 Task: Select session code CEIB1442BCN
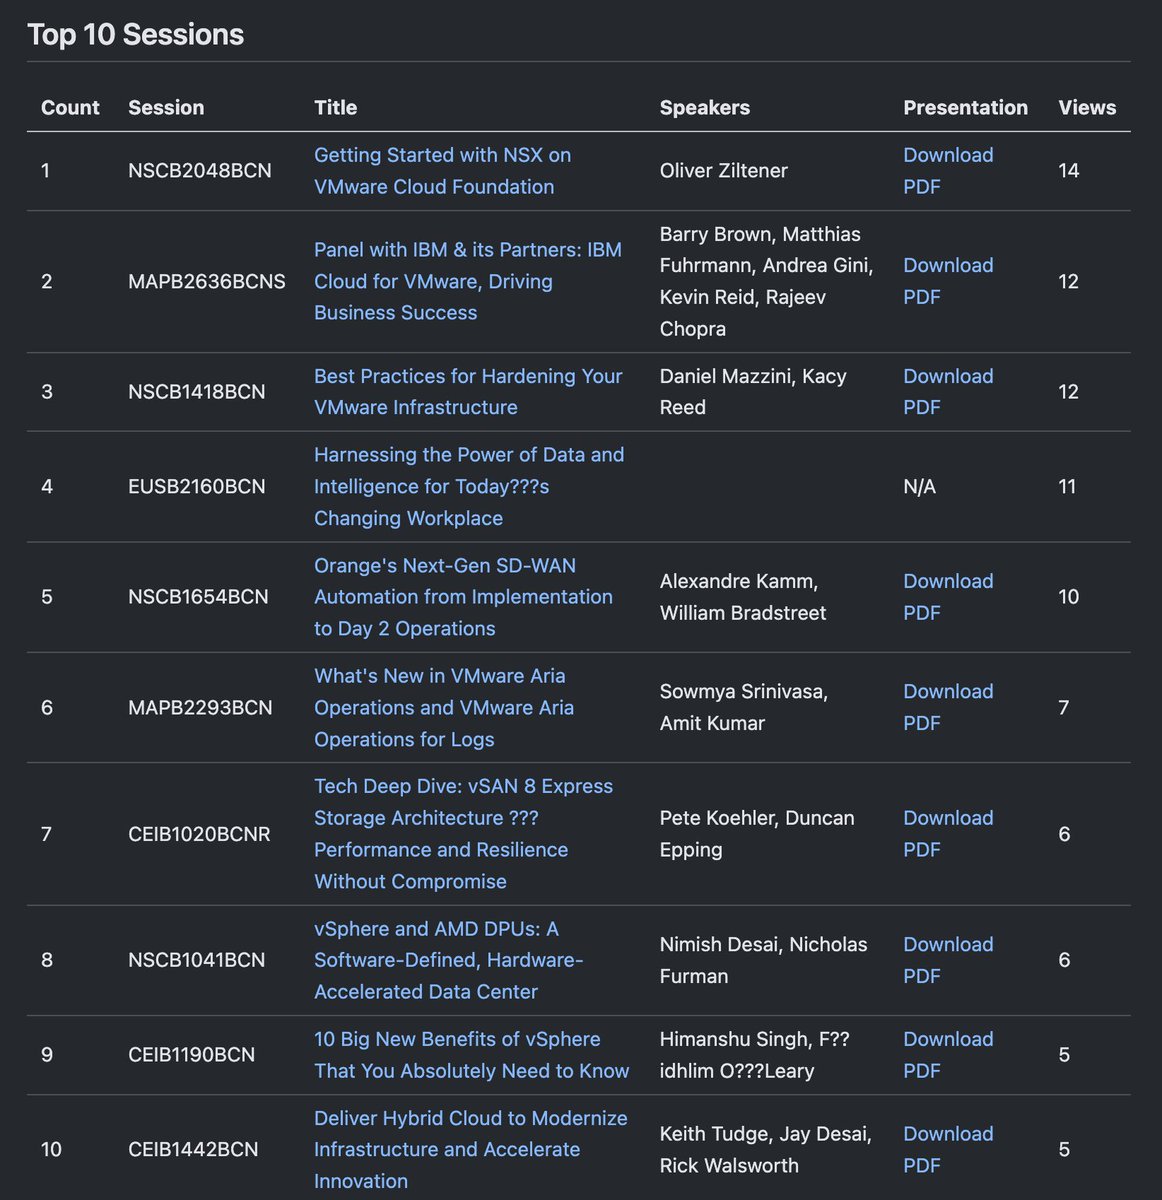(x=193, y=1150)
